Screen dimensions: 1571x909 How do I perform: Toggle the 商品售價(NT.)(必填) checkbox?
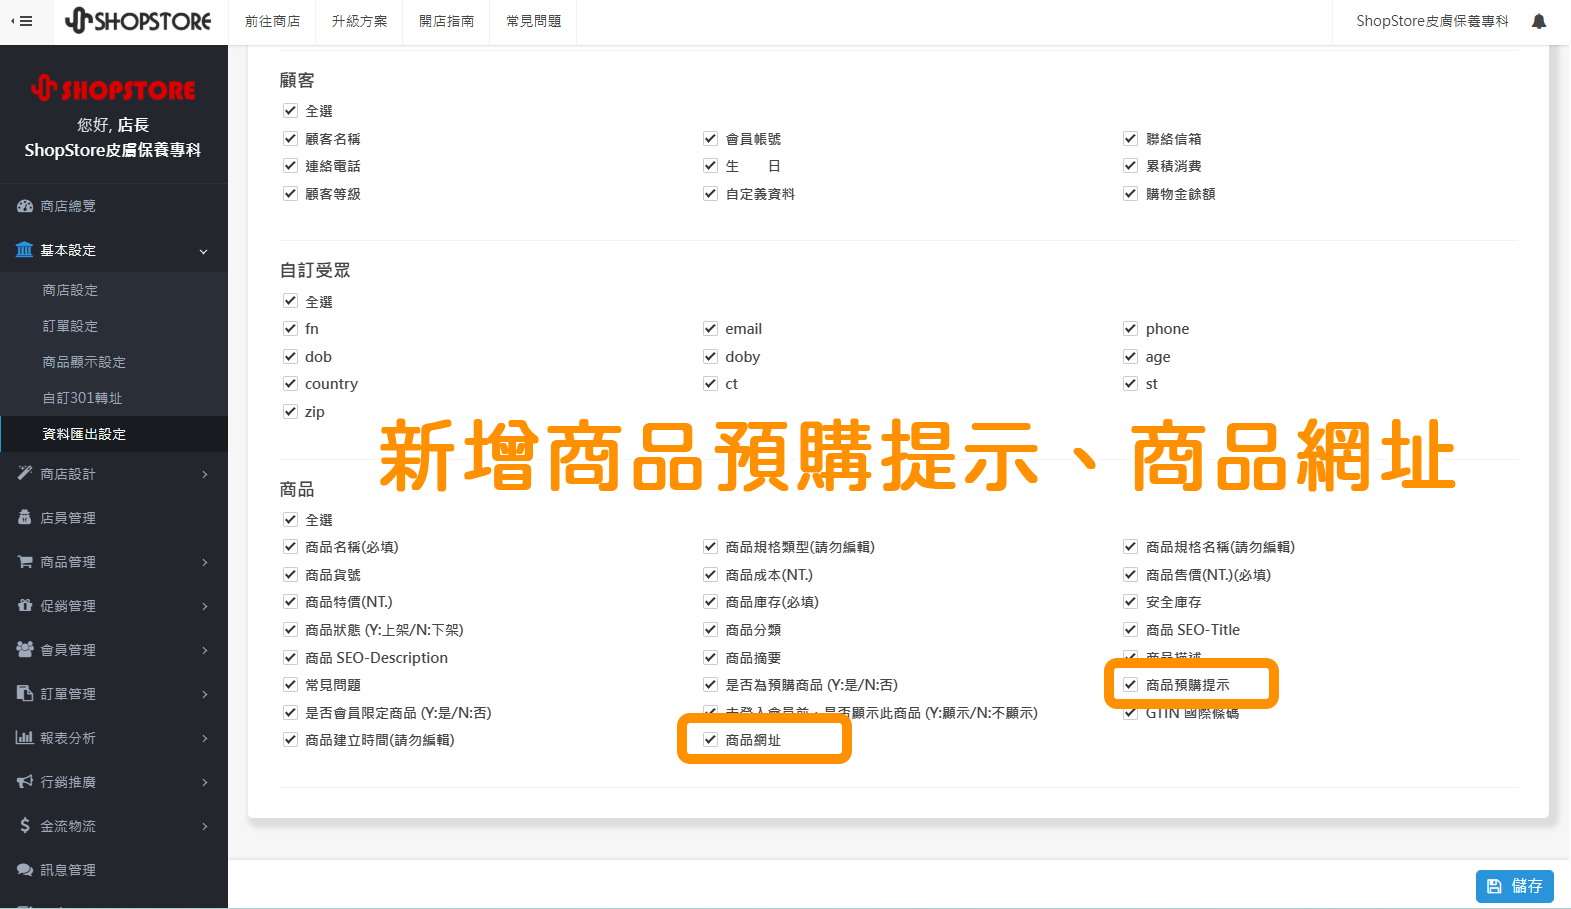pyautogui.click(x=1130, y=575)
